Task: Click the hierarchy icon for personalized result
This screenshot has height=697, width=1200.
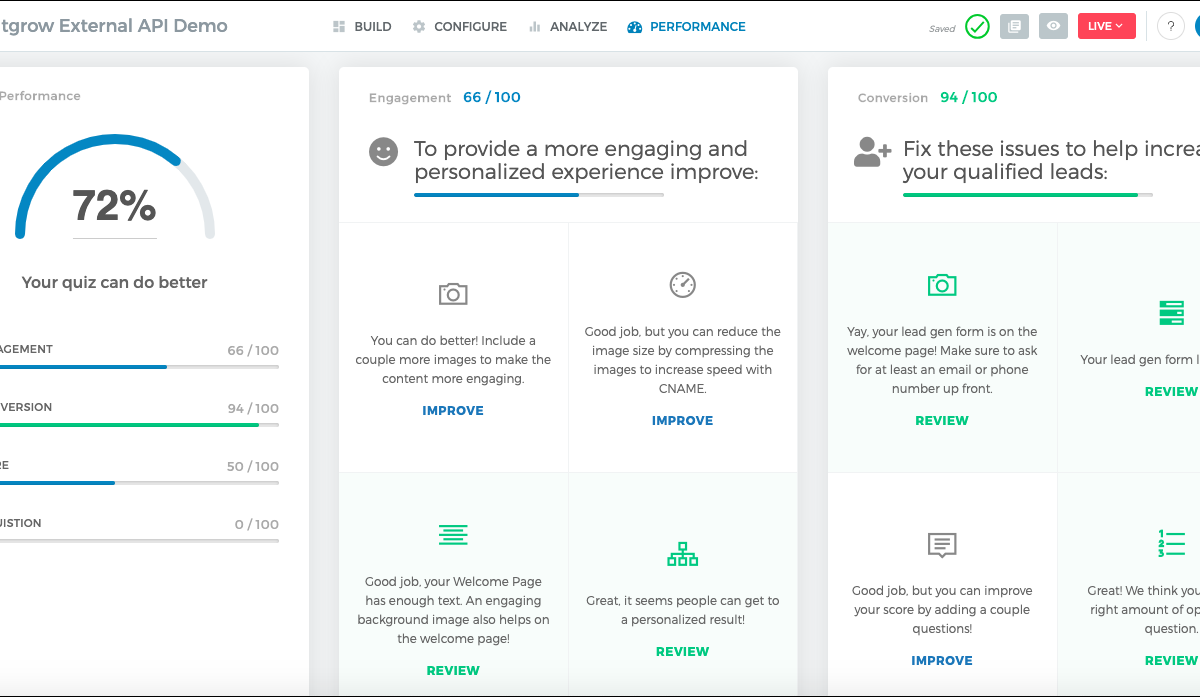Action: point(682,555)
